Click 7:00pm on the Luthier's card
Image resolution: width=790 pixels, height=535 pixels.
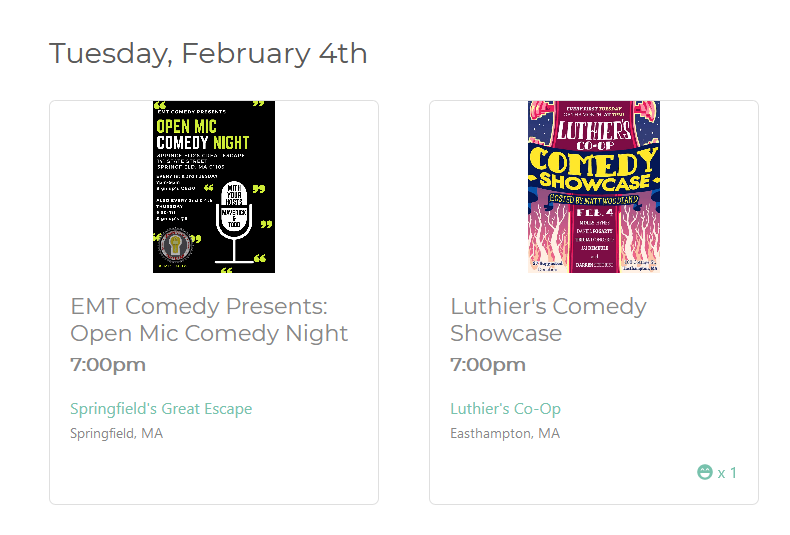point(488,364)
